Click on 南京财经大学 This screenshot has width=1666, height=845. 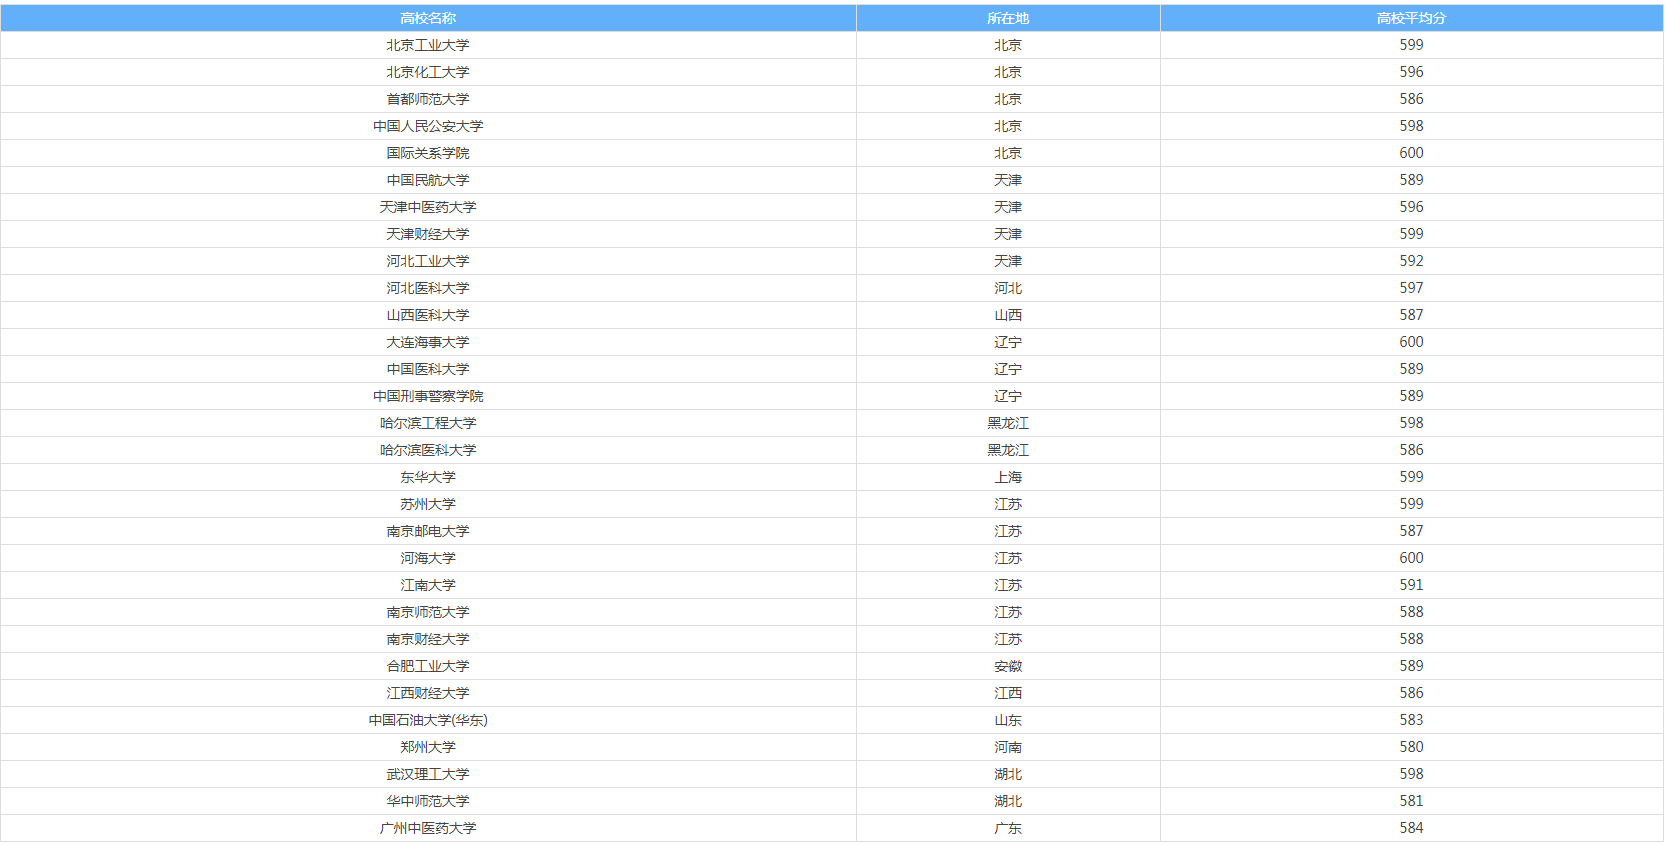click(x=428, y=639)
